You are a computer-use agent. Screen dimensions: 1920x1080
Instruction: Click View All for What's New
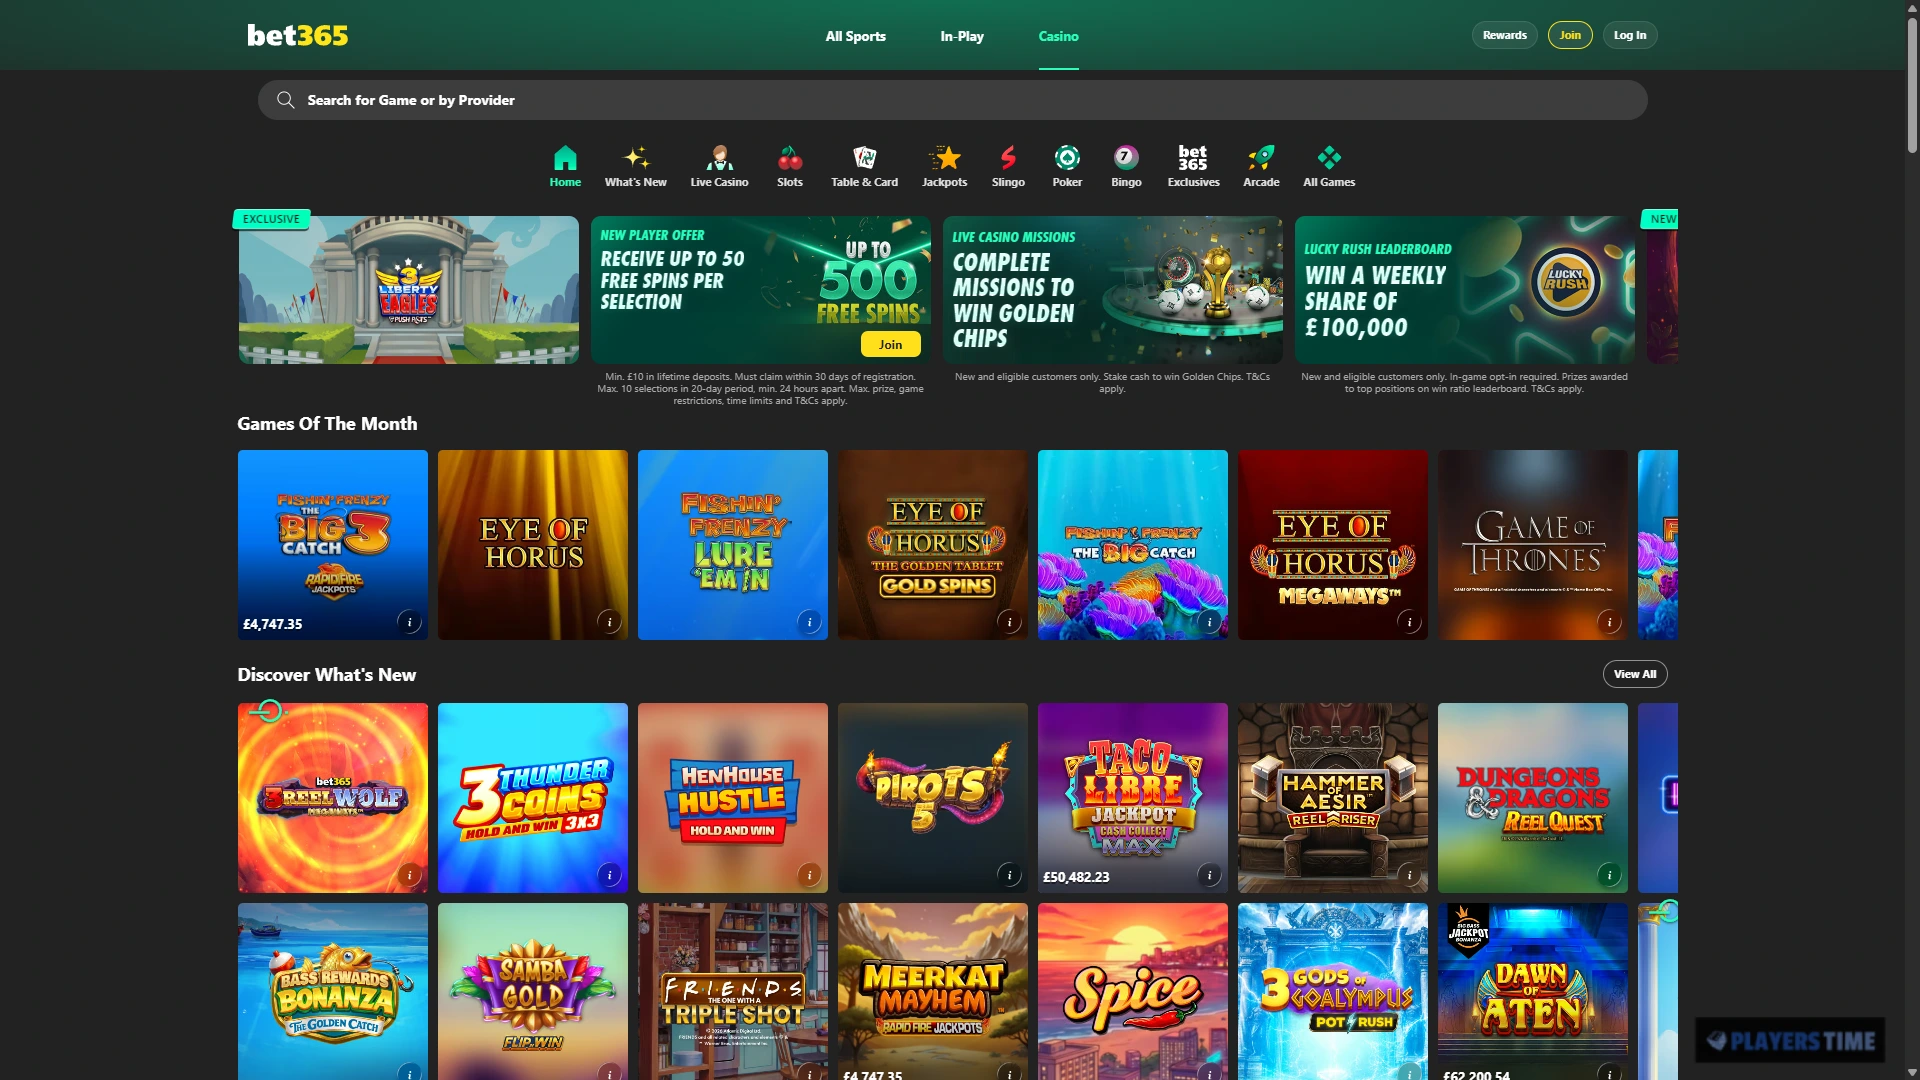point(1635,674)
